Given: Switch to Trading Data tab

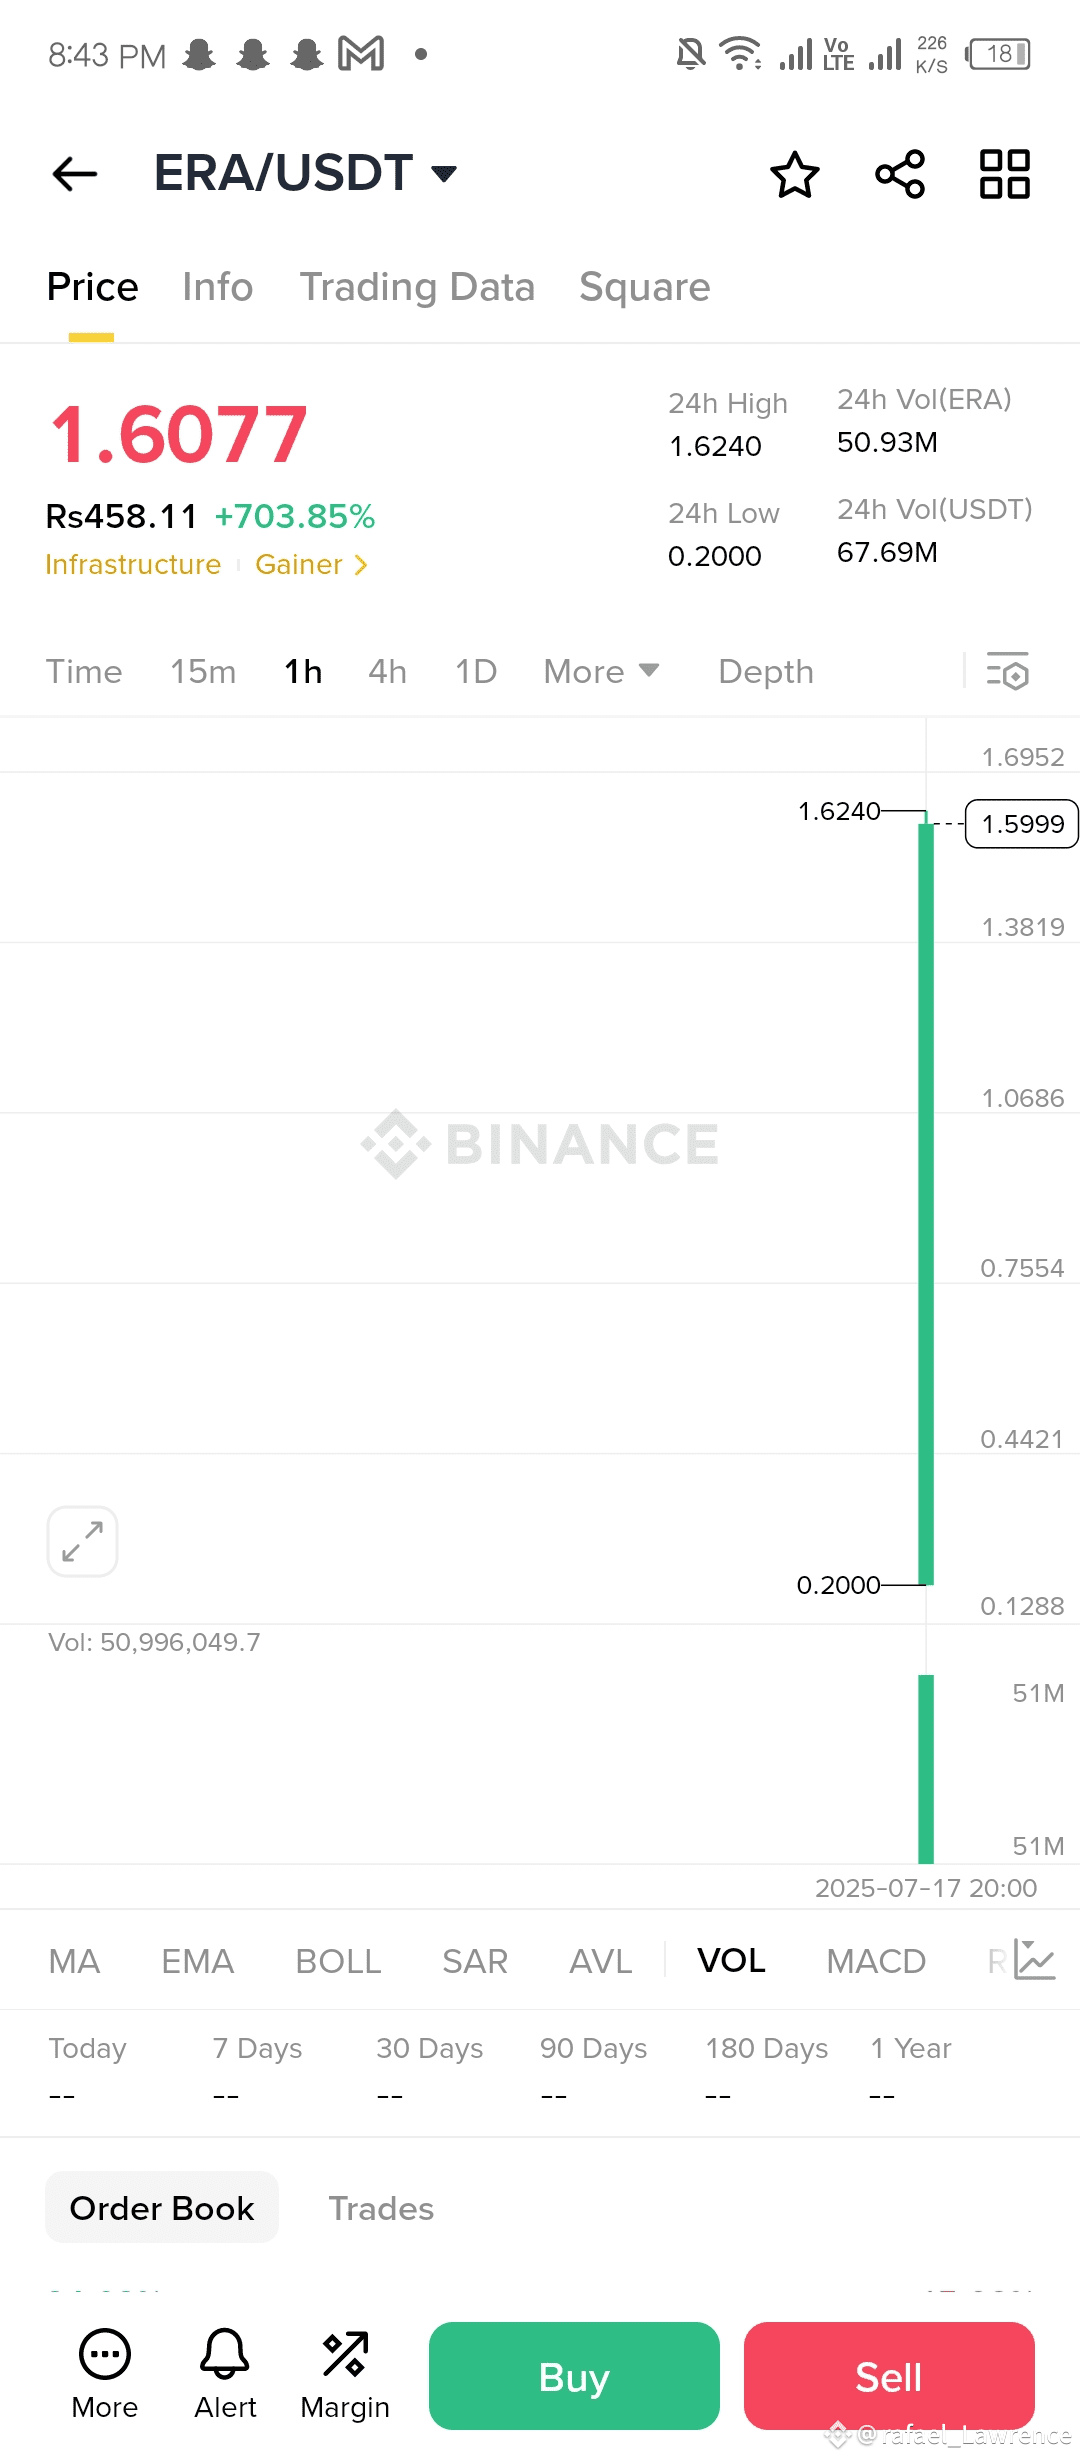Looking at the screenshot, I should [417, 287].
